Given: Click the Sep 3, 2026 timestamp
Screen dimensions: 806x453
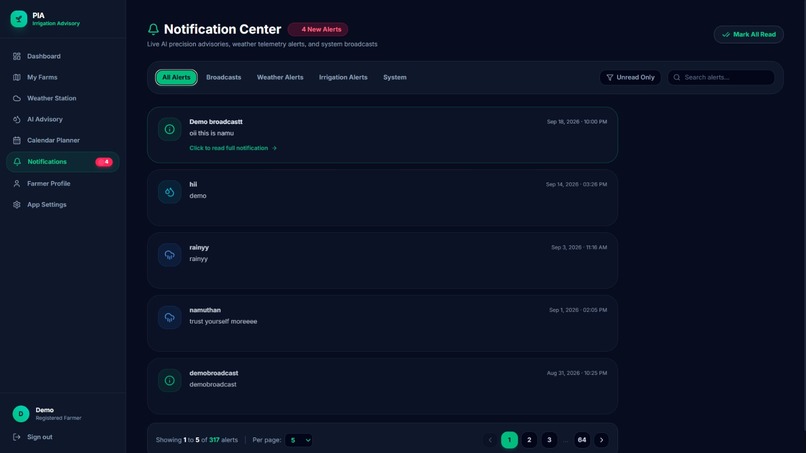Looking at the screenshot, I should pyautogui.click(x=579, y=247).
